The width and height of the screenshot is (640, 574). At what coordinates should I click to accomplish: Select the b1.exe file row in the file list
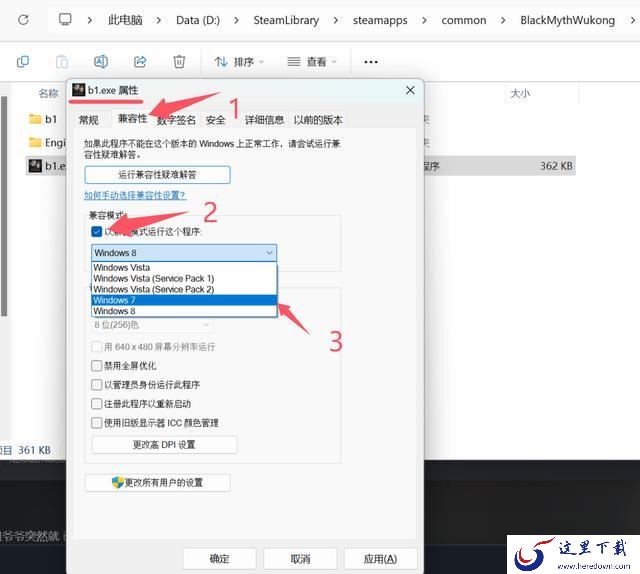(300, 166)
